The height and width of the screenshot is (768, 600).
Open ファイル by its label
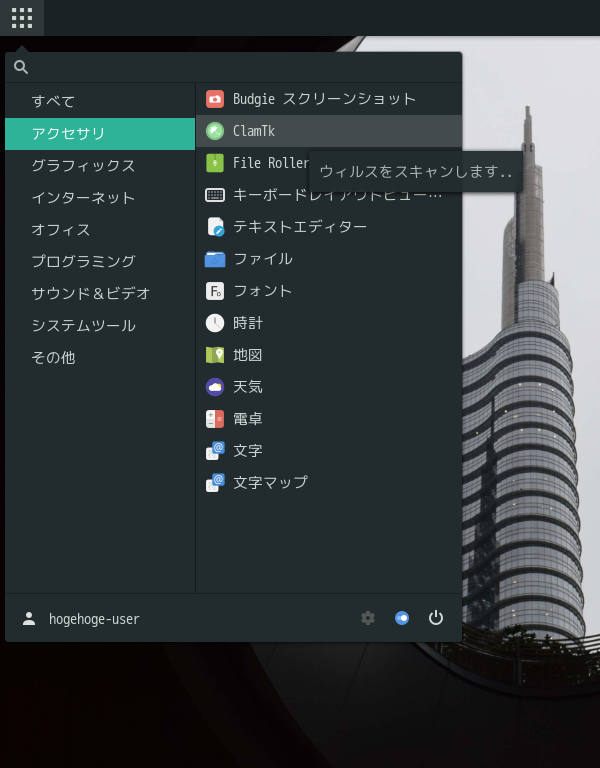[x=263, y=259]
